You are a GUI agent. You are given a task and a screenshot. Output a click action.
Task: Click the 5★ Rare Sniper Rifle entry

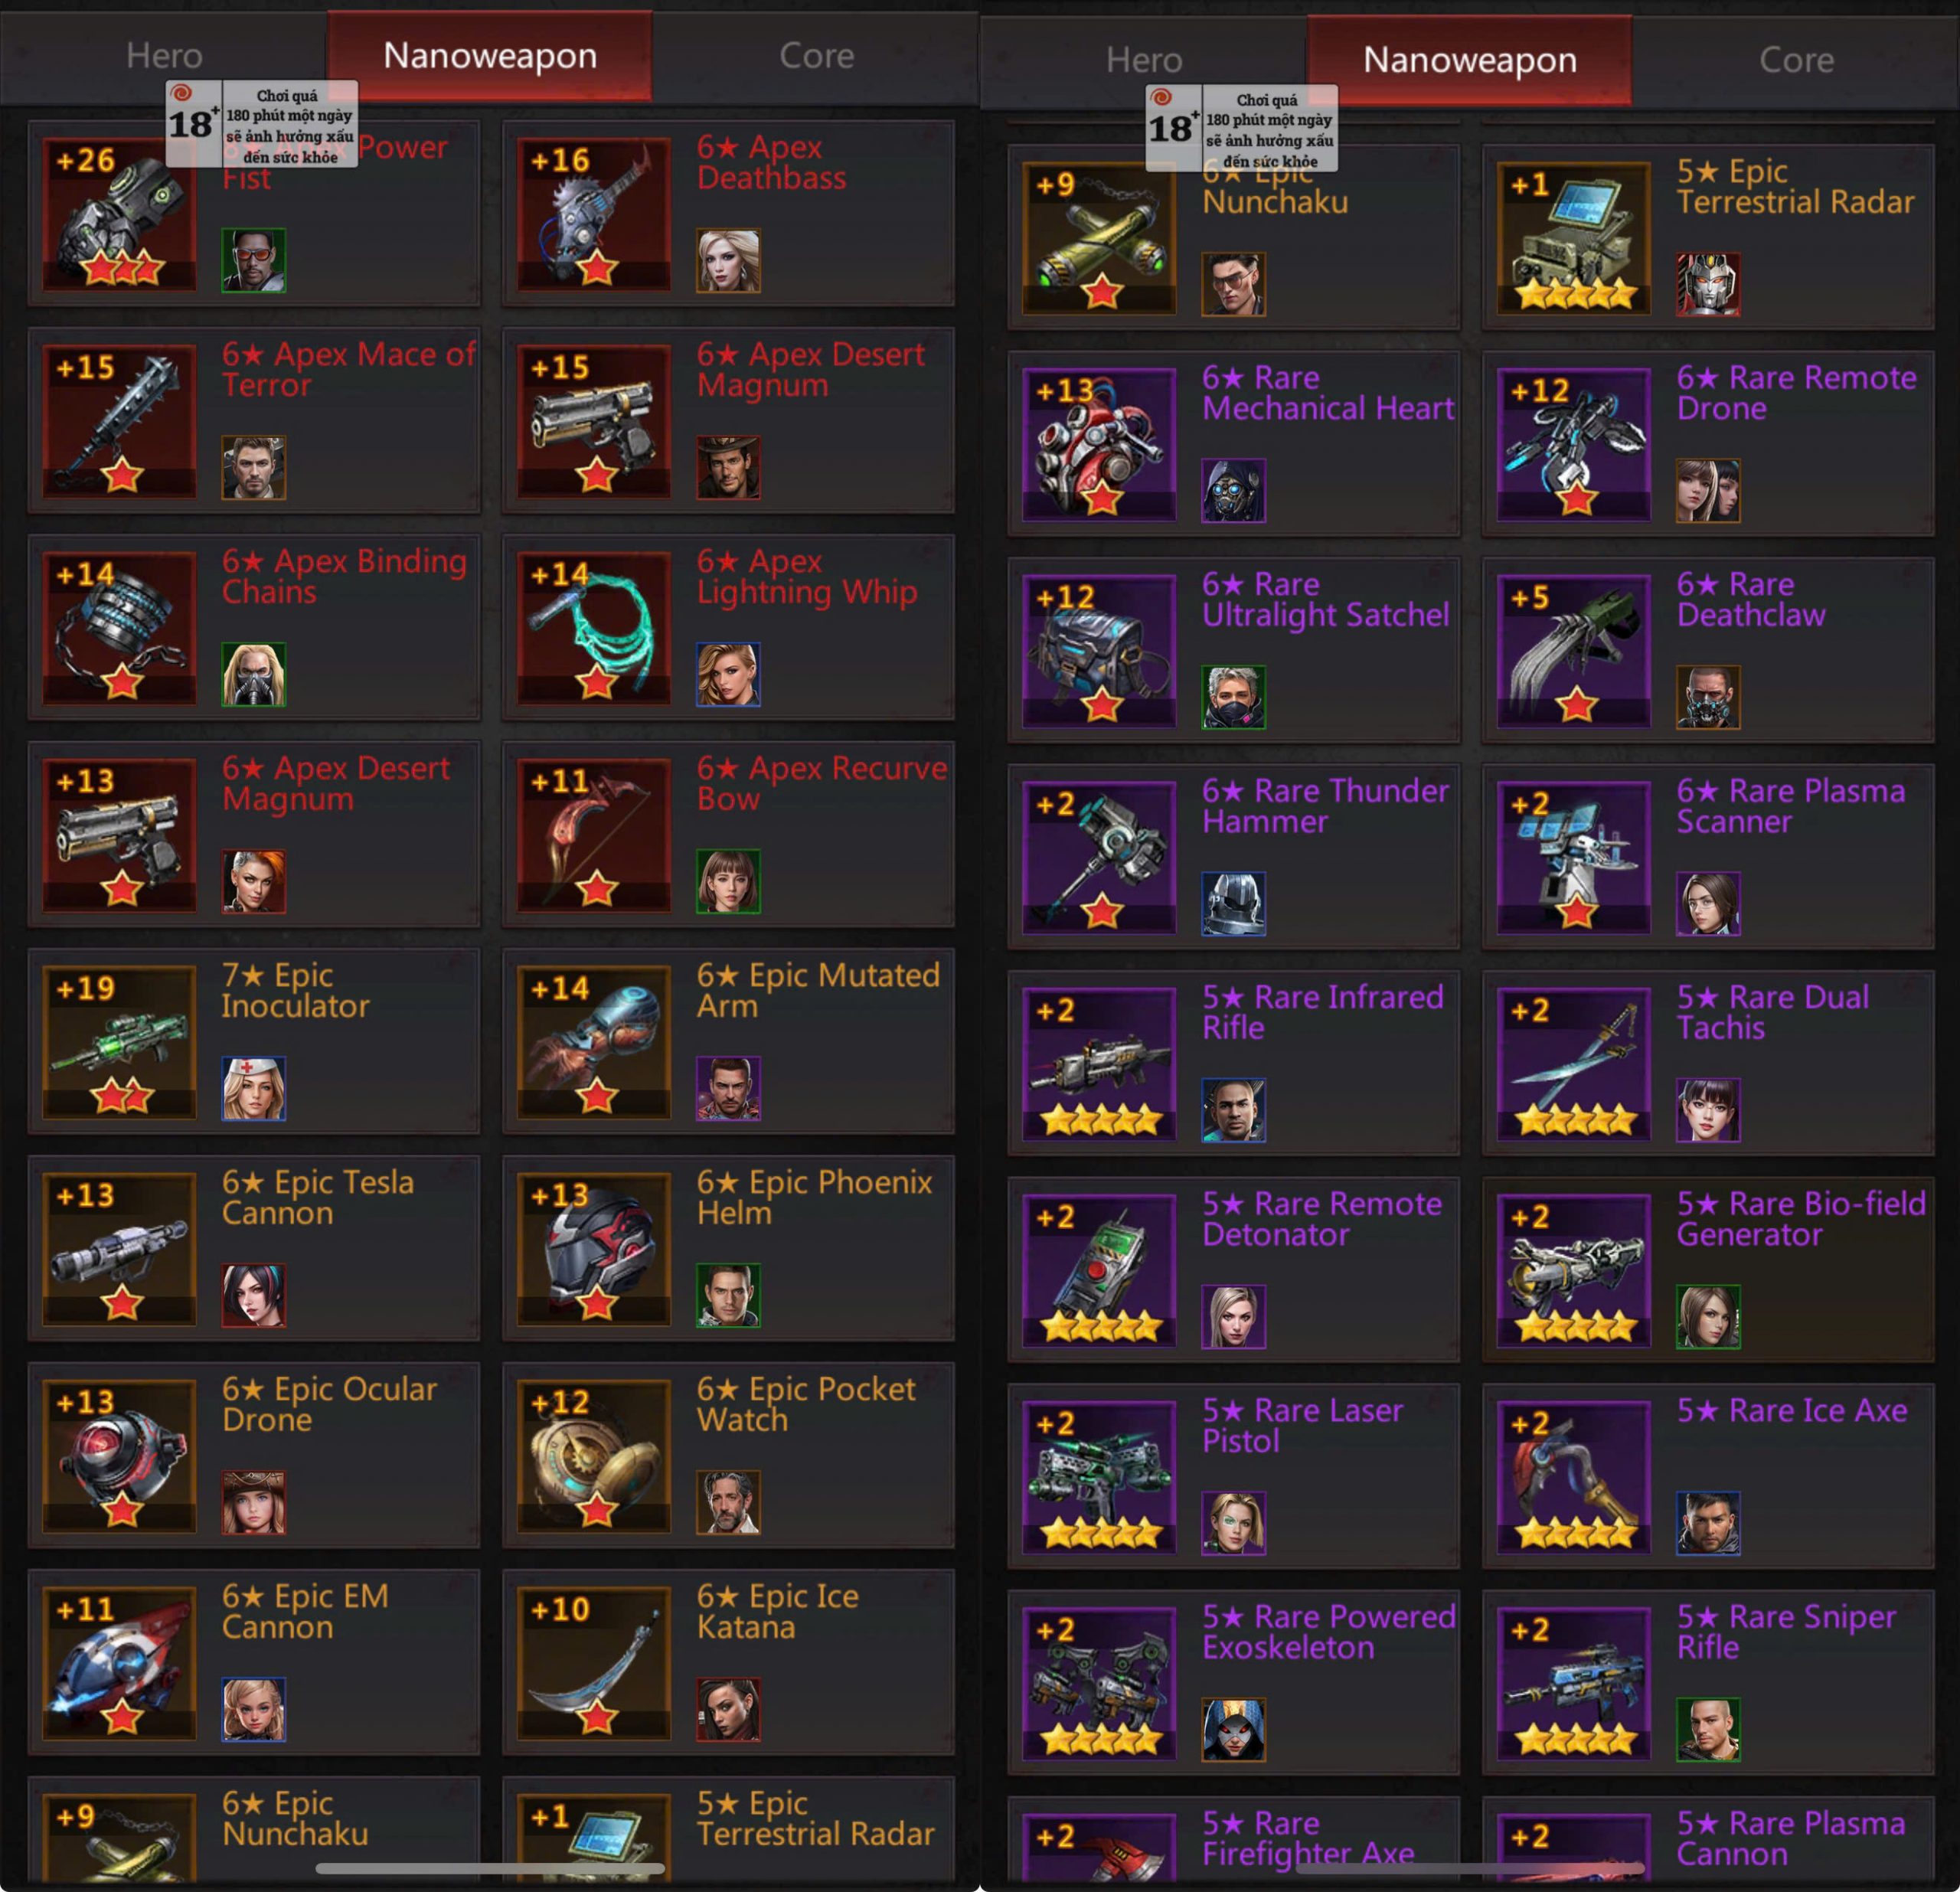tap(1708, 1684)
